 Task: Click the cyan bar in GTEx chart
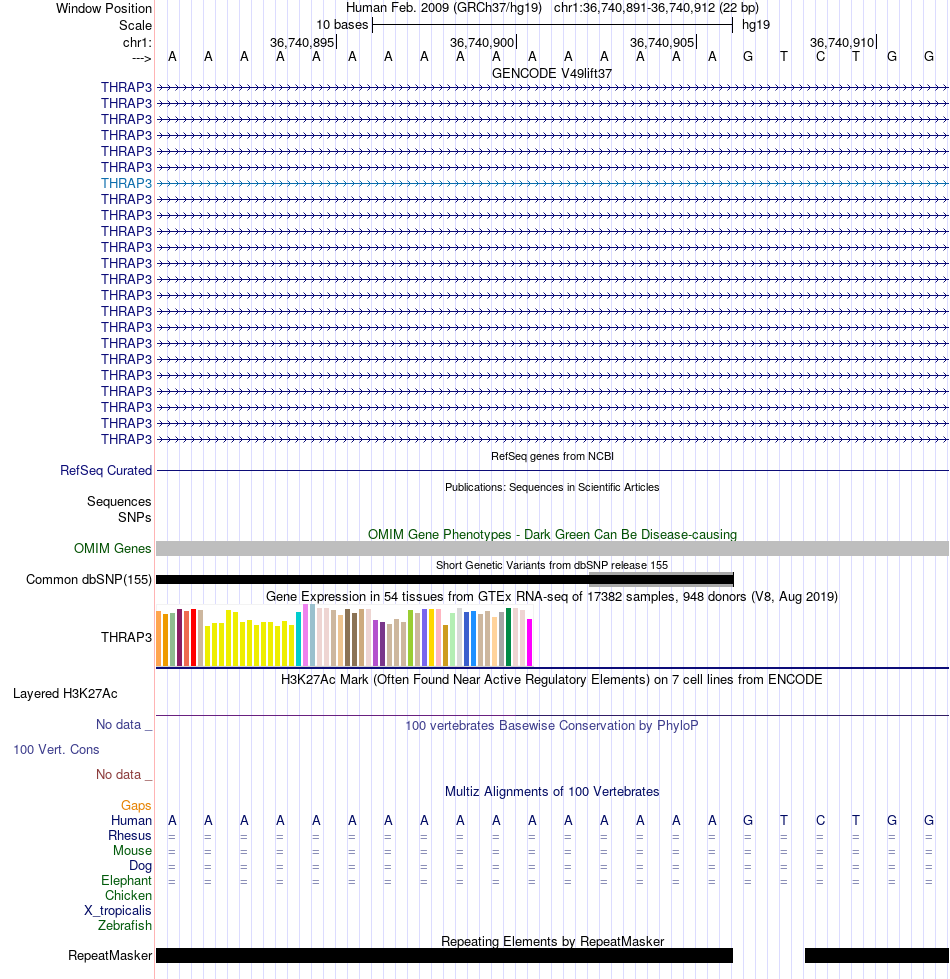[x=298, y=639]
